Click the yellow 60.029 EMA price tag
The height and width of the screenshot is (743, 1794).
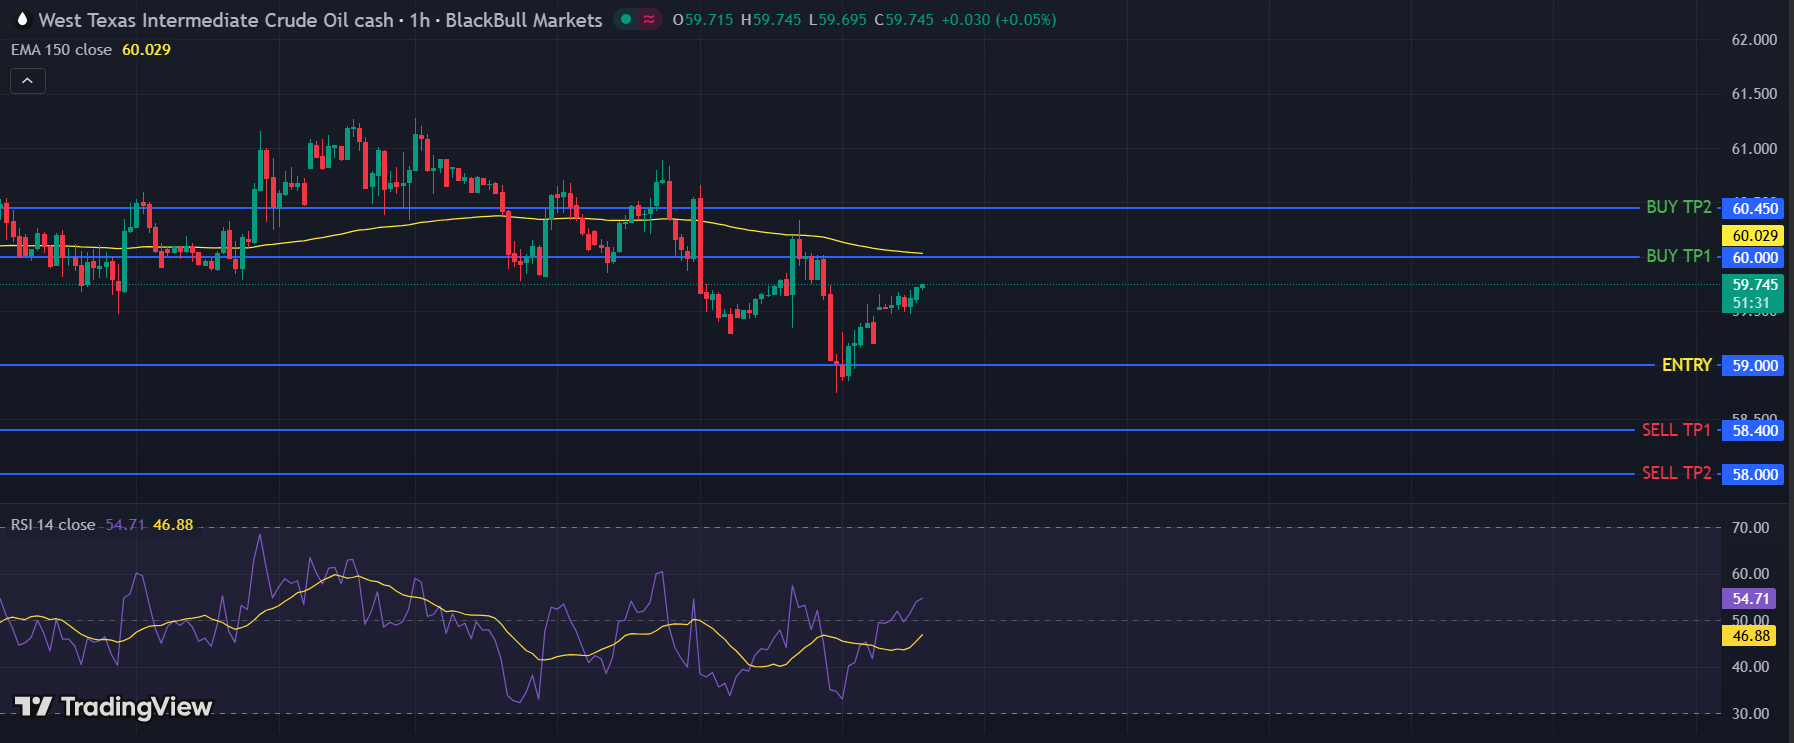coord(1755,236)
